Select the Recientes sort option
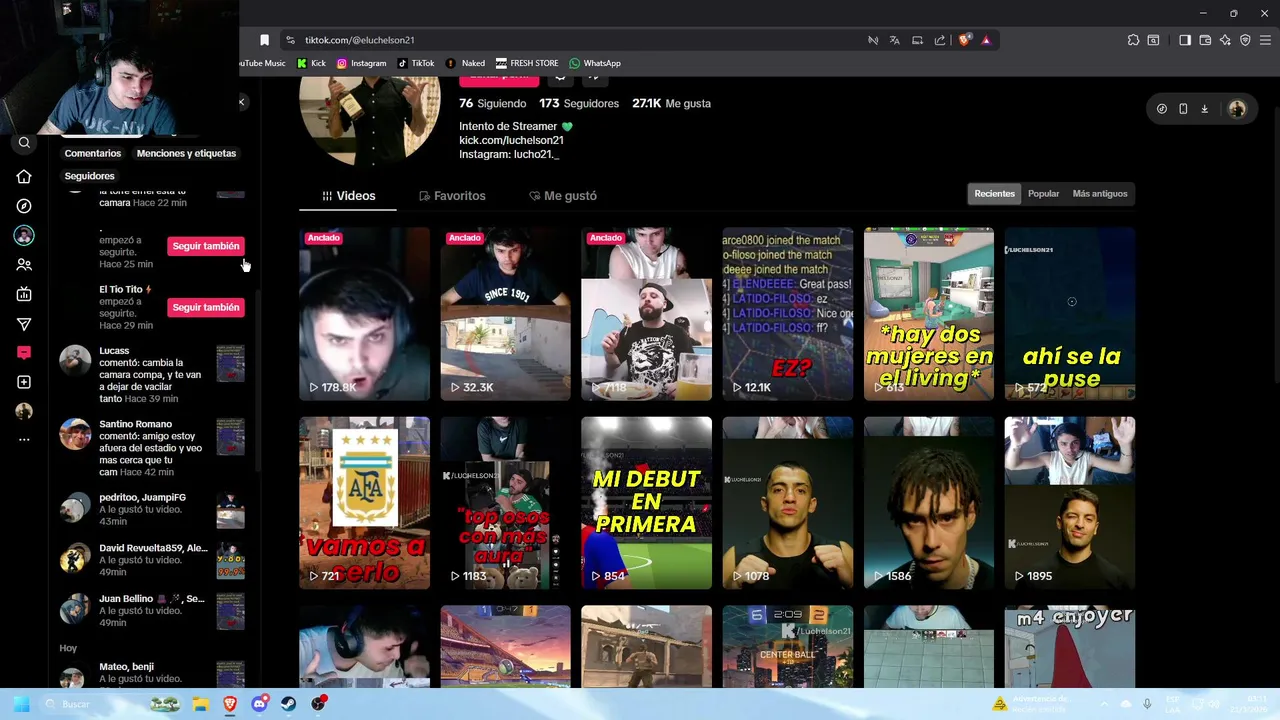 [995, 194]
